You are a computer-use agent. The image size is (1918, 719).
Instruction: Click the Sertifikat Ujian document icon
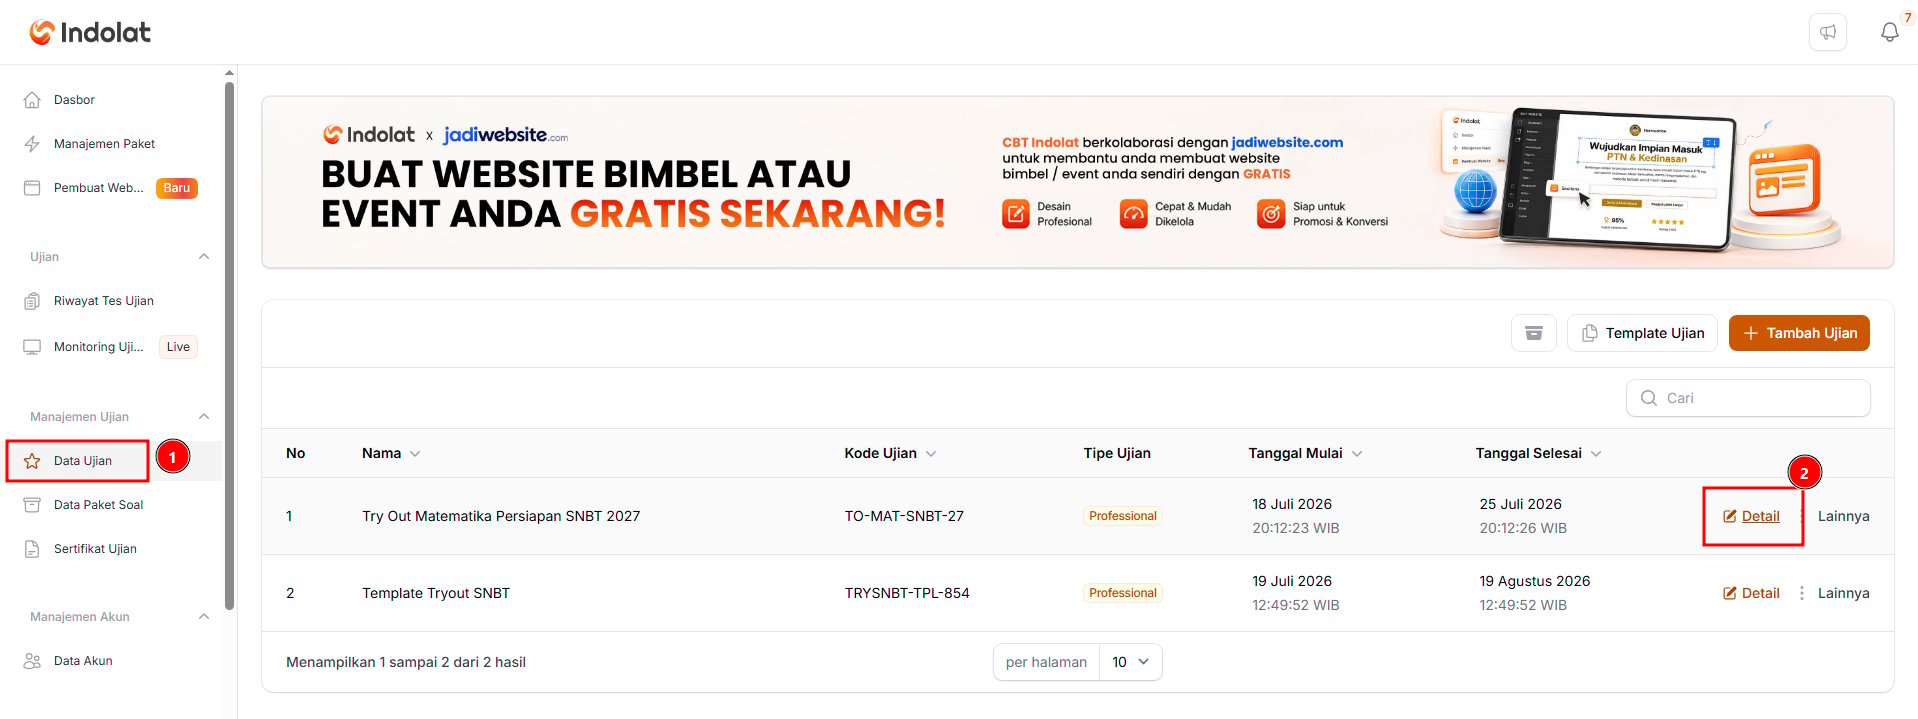32,549
